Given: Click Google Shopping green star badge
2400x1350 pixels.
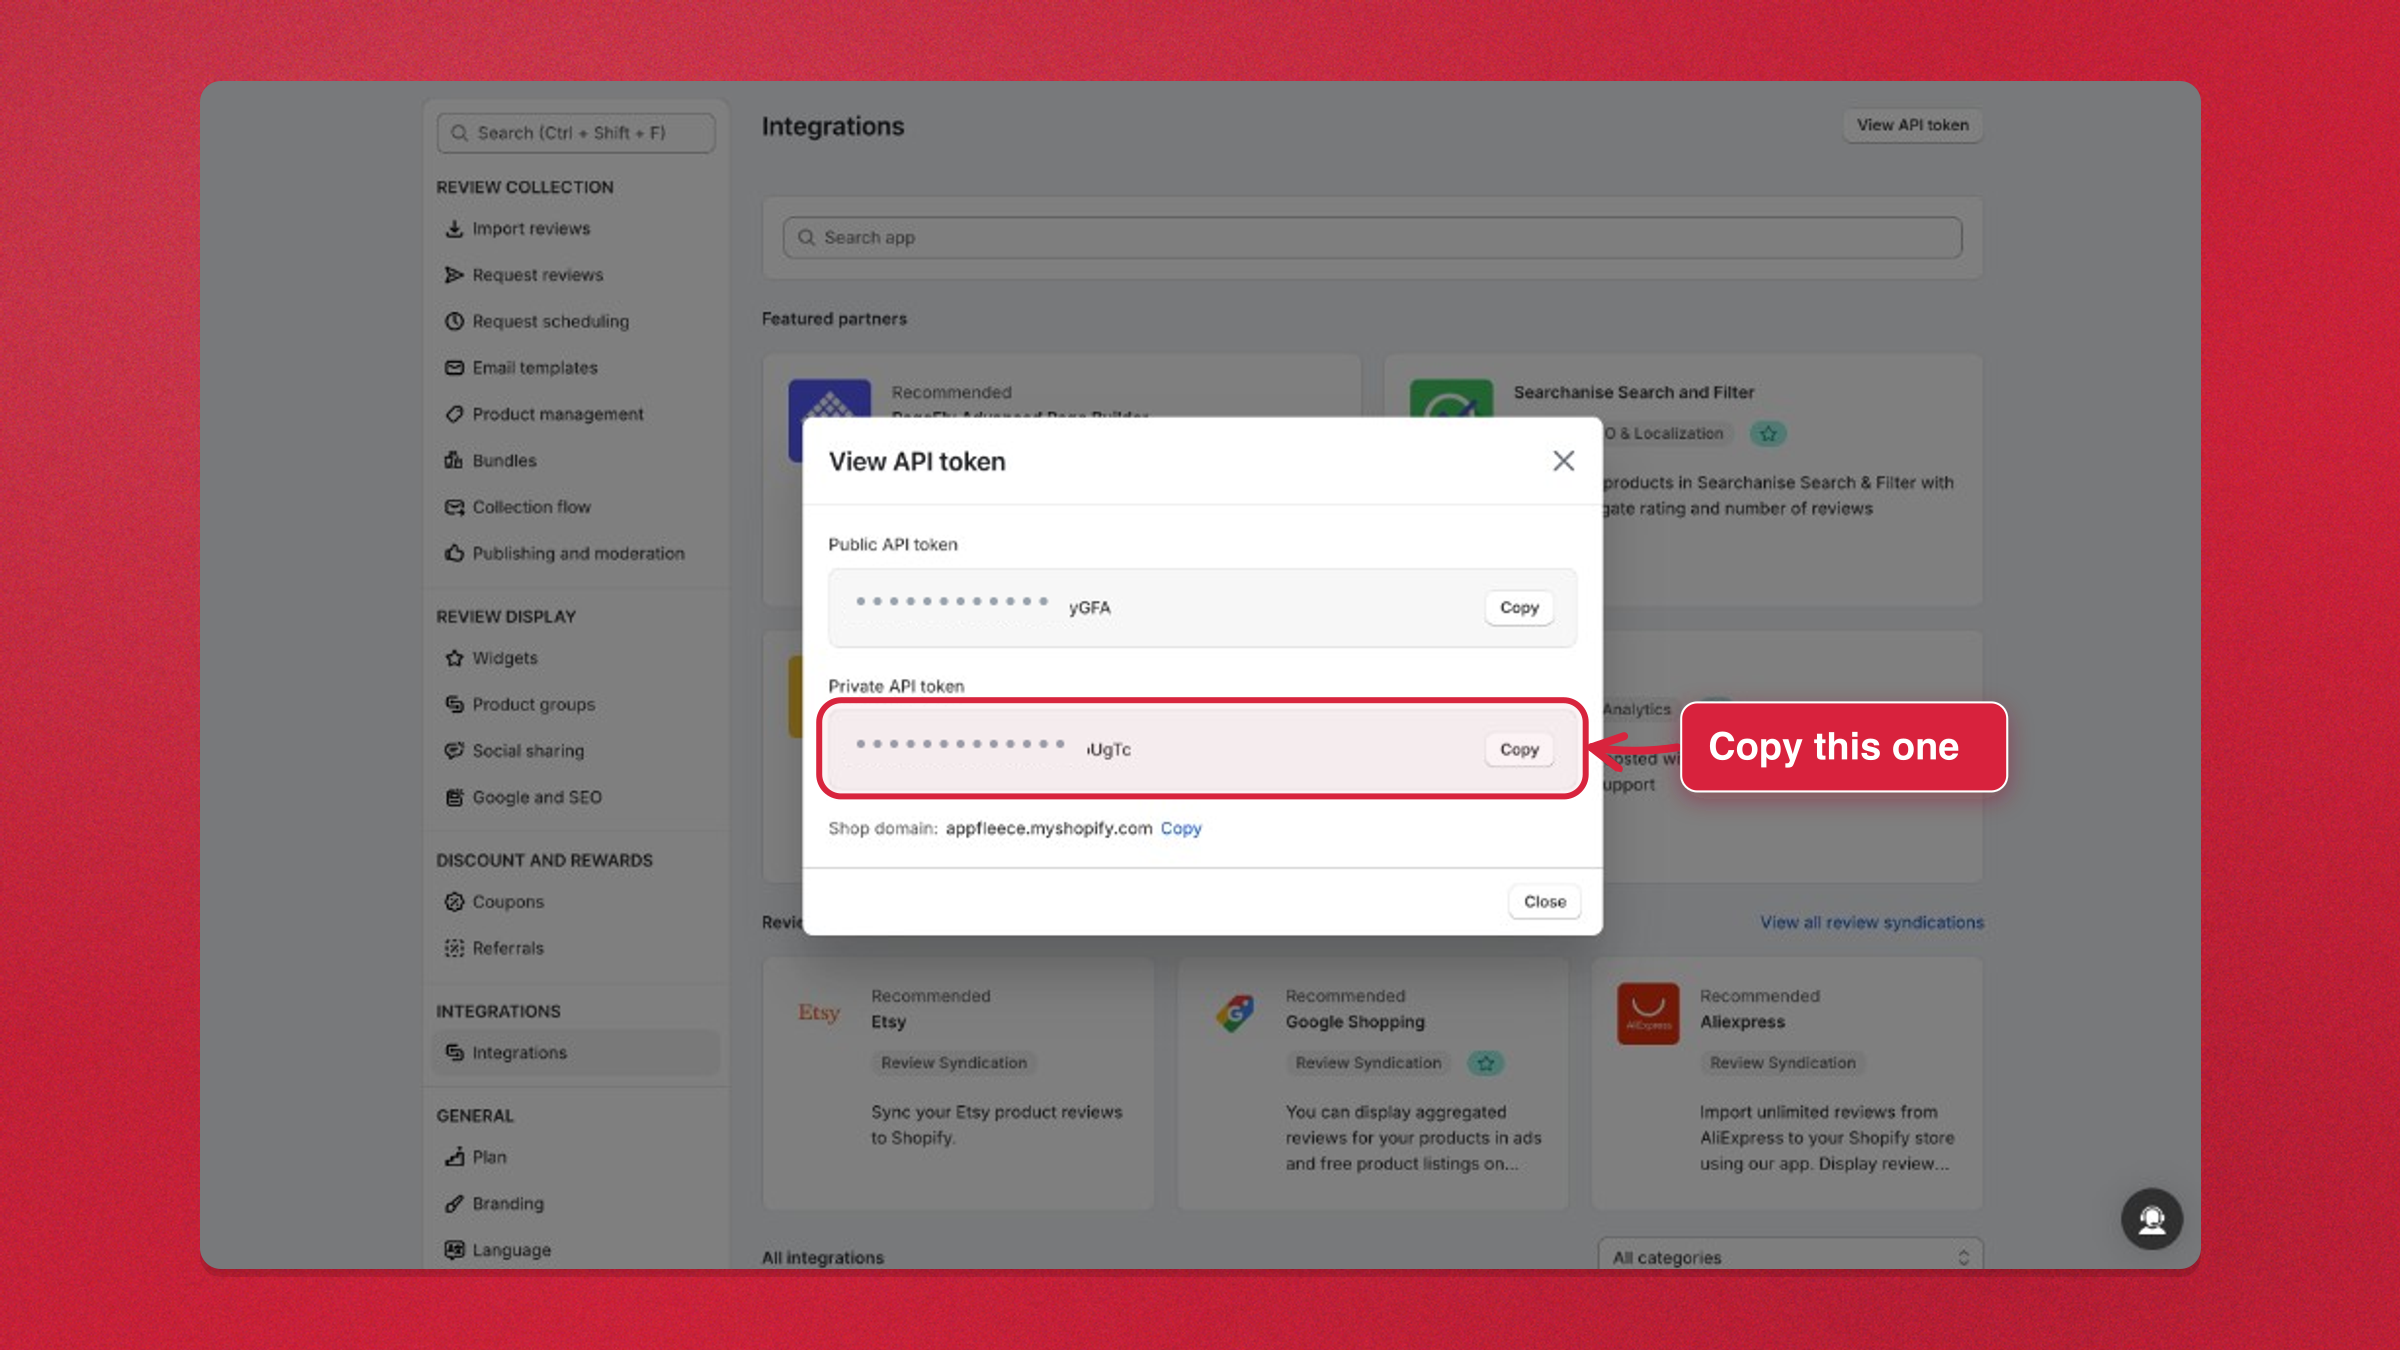Looking at the screenshot, I should [x=1485, y=1063].
